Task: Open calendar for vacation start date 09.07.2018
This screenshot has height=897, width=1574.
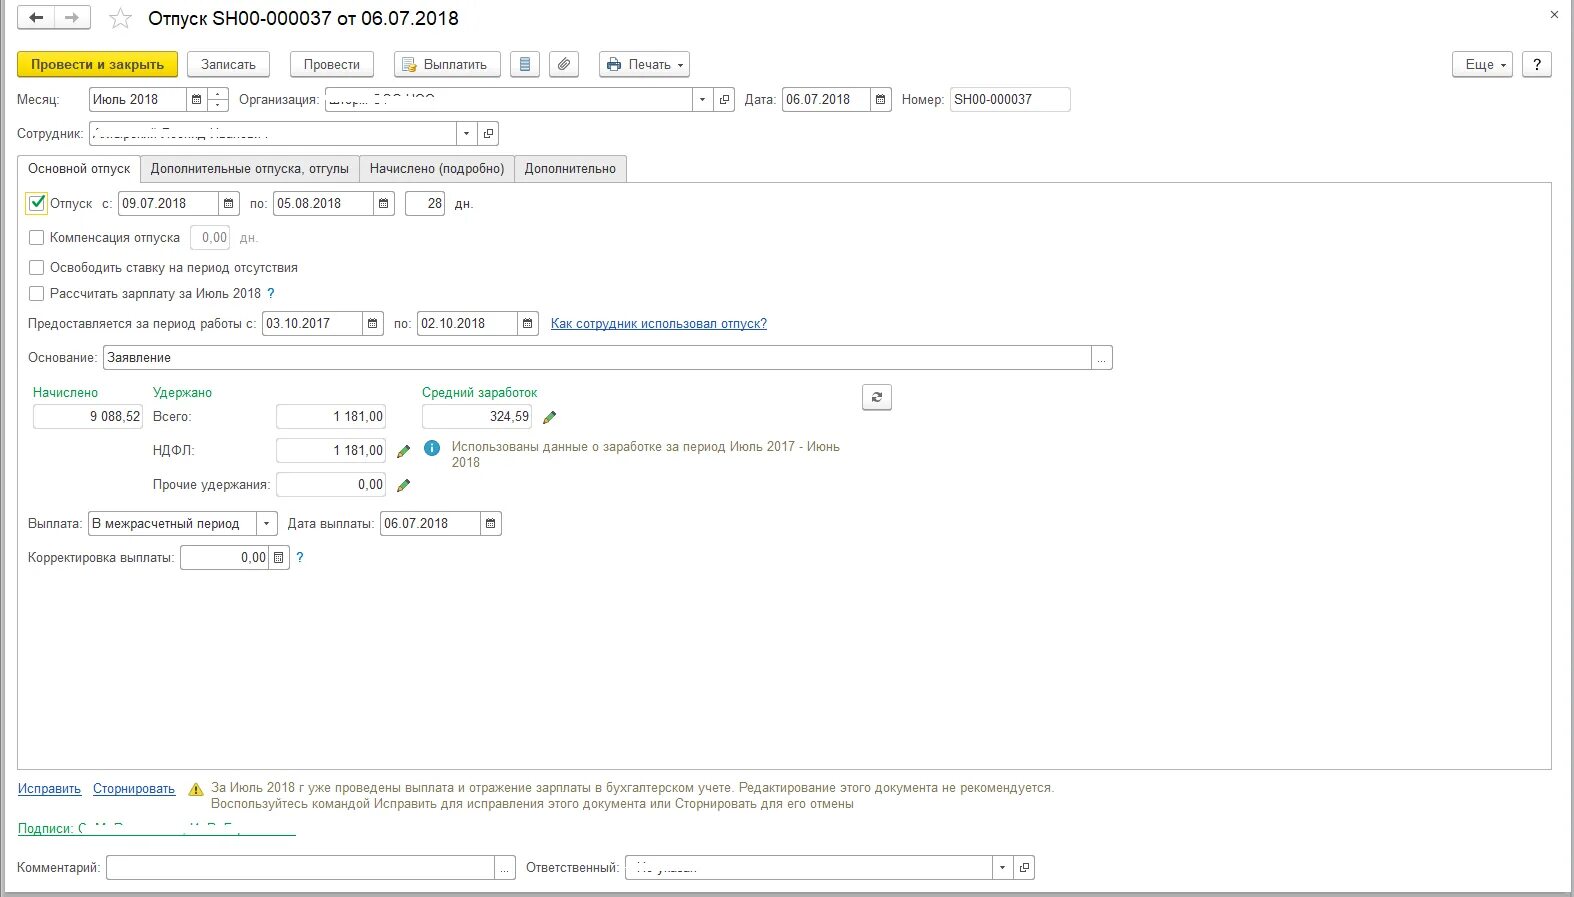Action: click(229, 203)
